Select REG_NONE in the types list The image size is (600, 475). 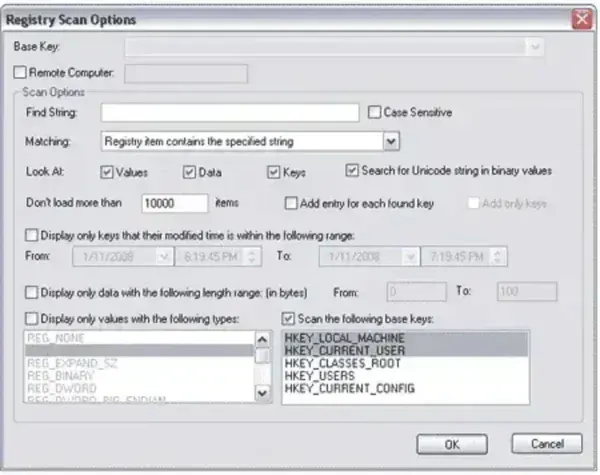point(139,338)
